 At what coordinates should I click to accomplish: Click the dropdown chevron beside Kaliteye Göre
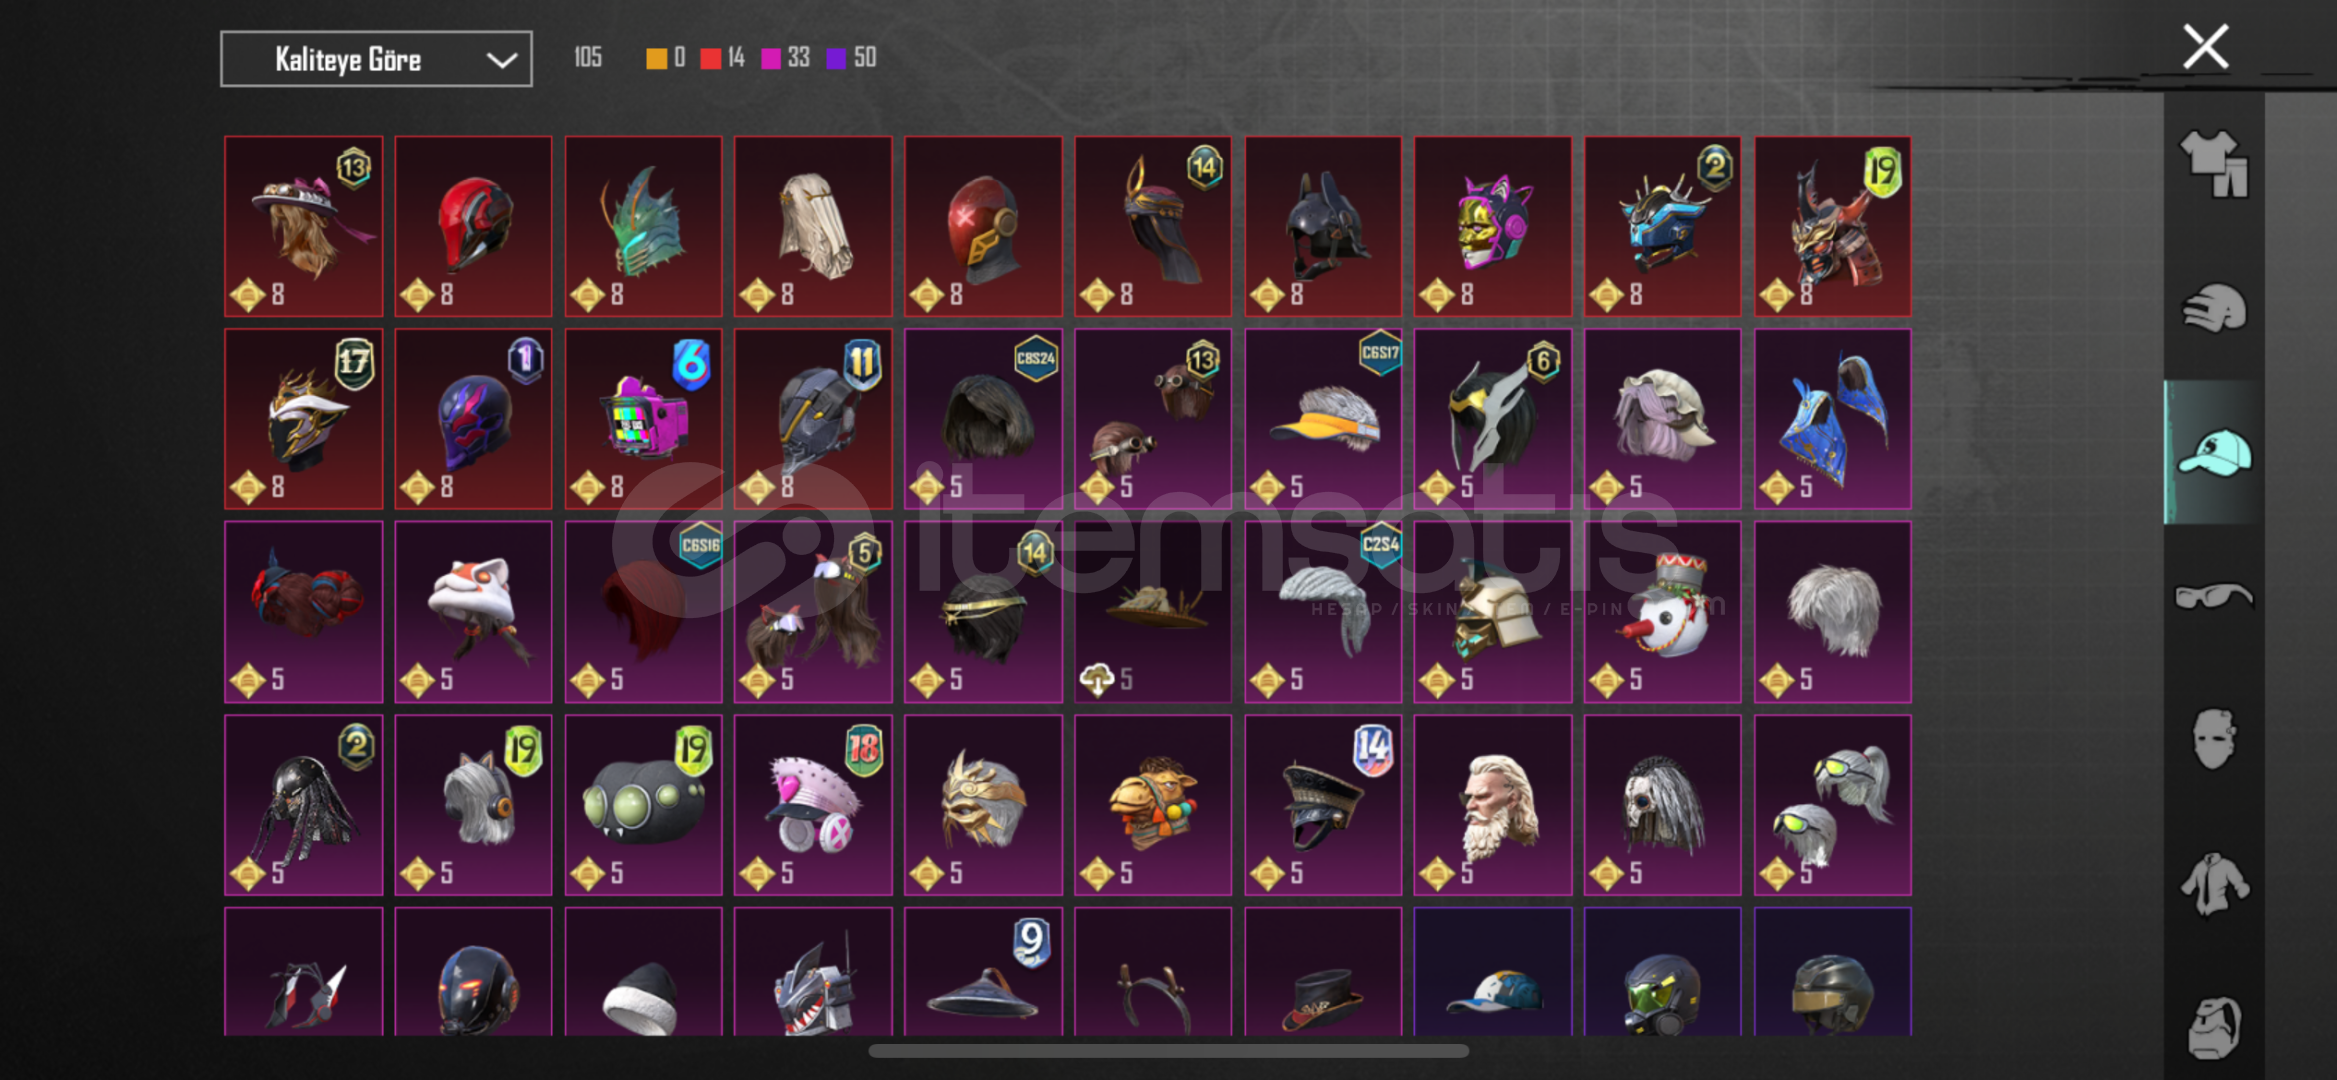pos(501,60)
